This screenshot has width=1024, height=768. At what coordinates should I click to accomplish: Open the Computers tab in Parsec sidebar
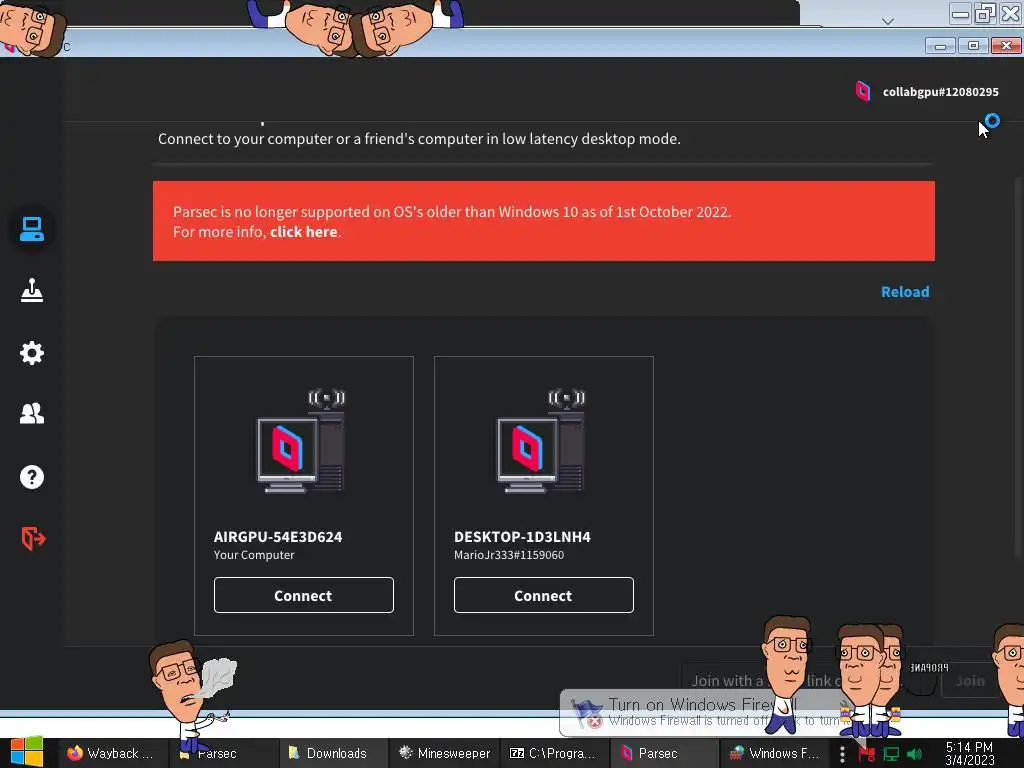click(31, 229)
